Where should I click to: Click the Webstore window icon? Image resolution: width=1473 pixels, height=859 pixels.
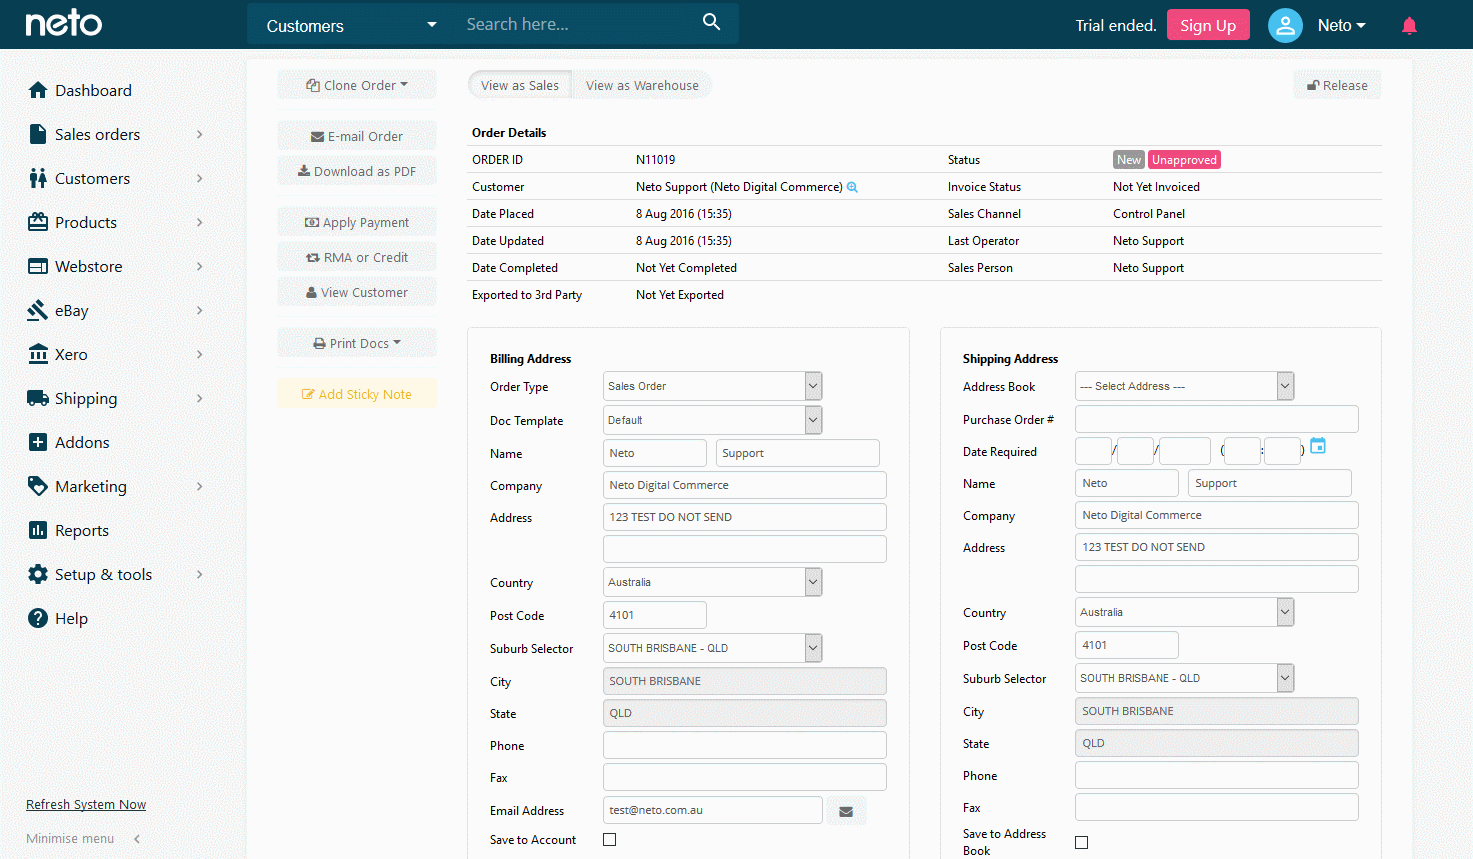[38, 266]
